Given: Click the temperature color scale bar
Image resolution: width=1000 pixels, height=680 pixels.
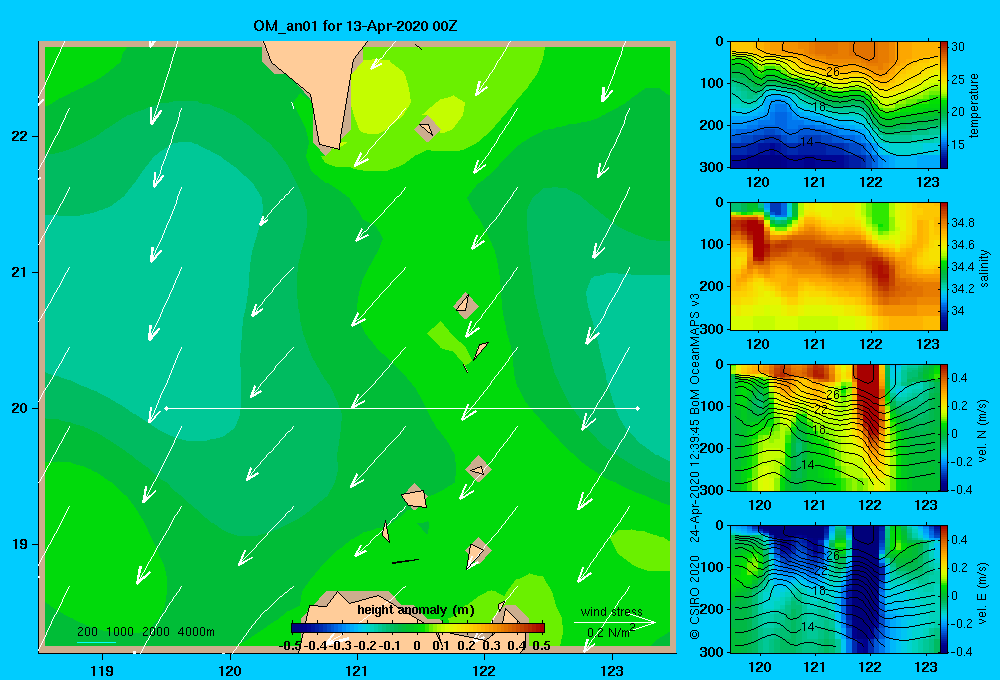Looking at the screenshot, I should click(944, 105).
